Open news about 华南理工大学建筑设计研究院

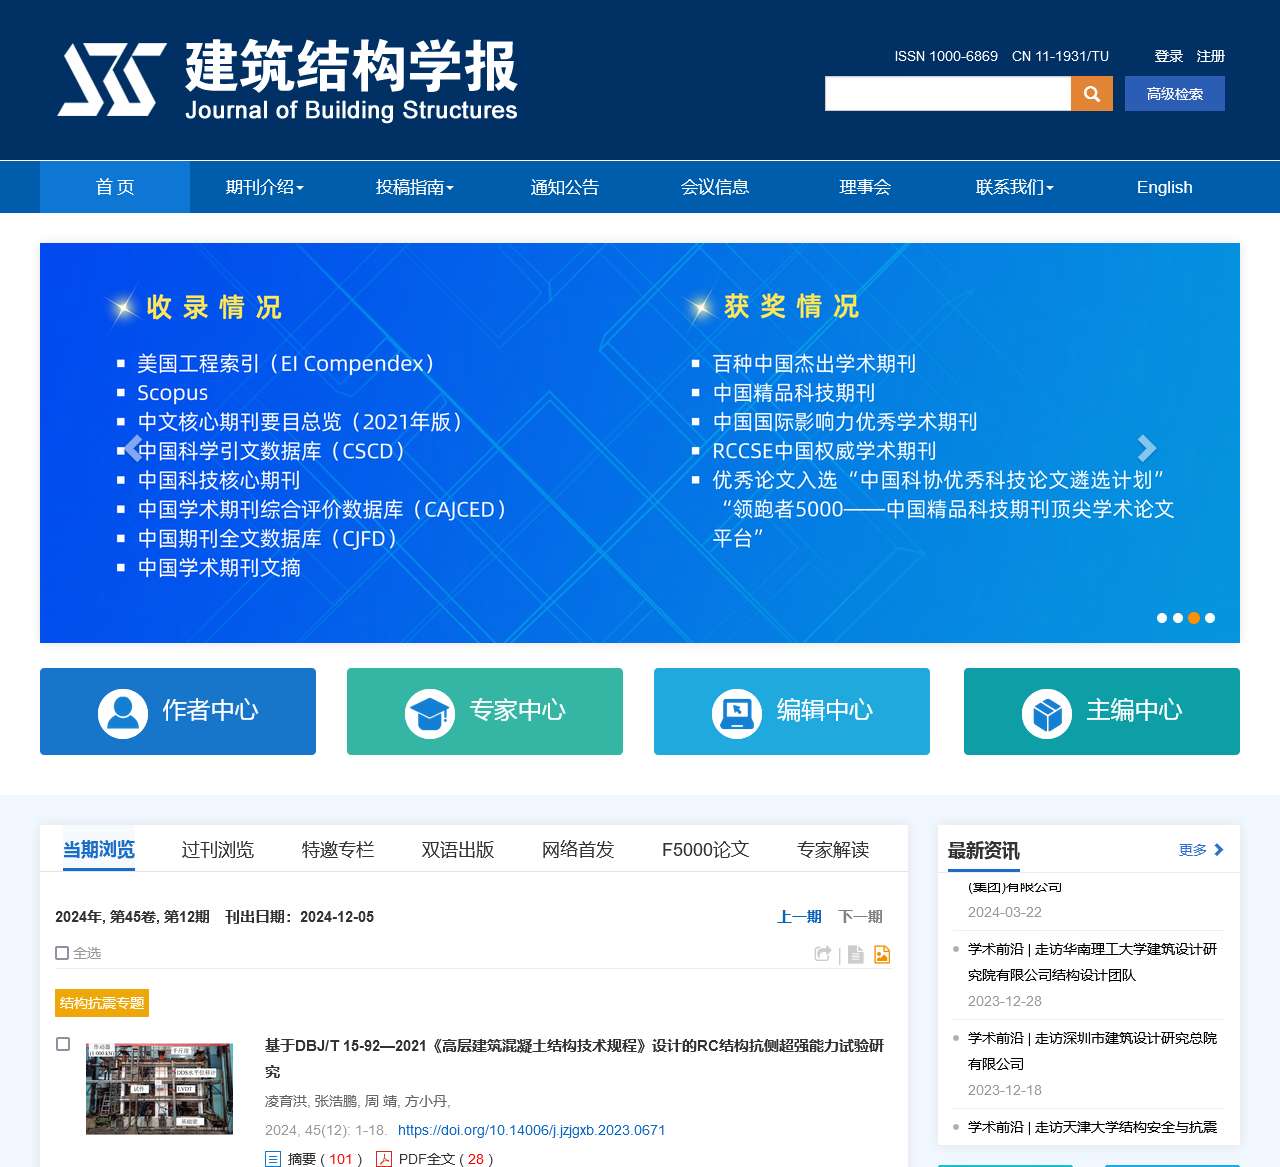tap(1092, 962)
